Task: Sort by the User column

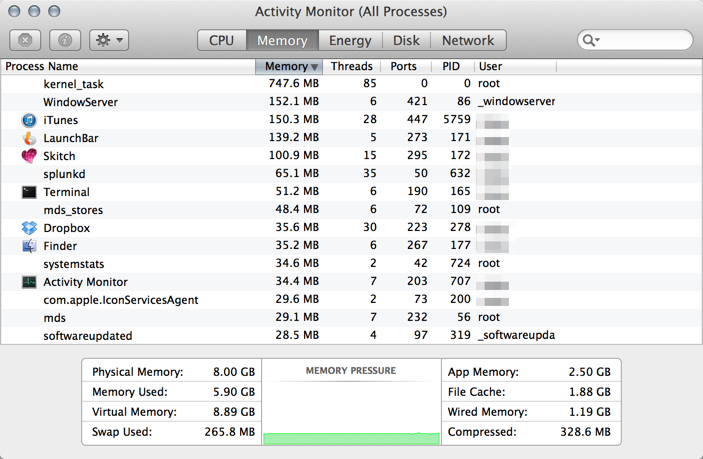Action: pos(515,66)
